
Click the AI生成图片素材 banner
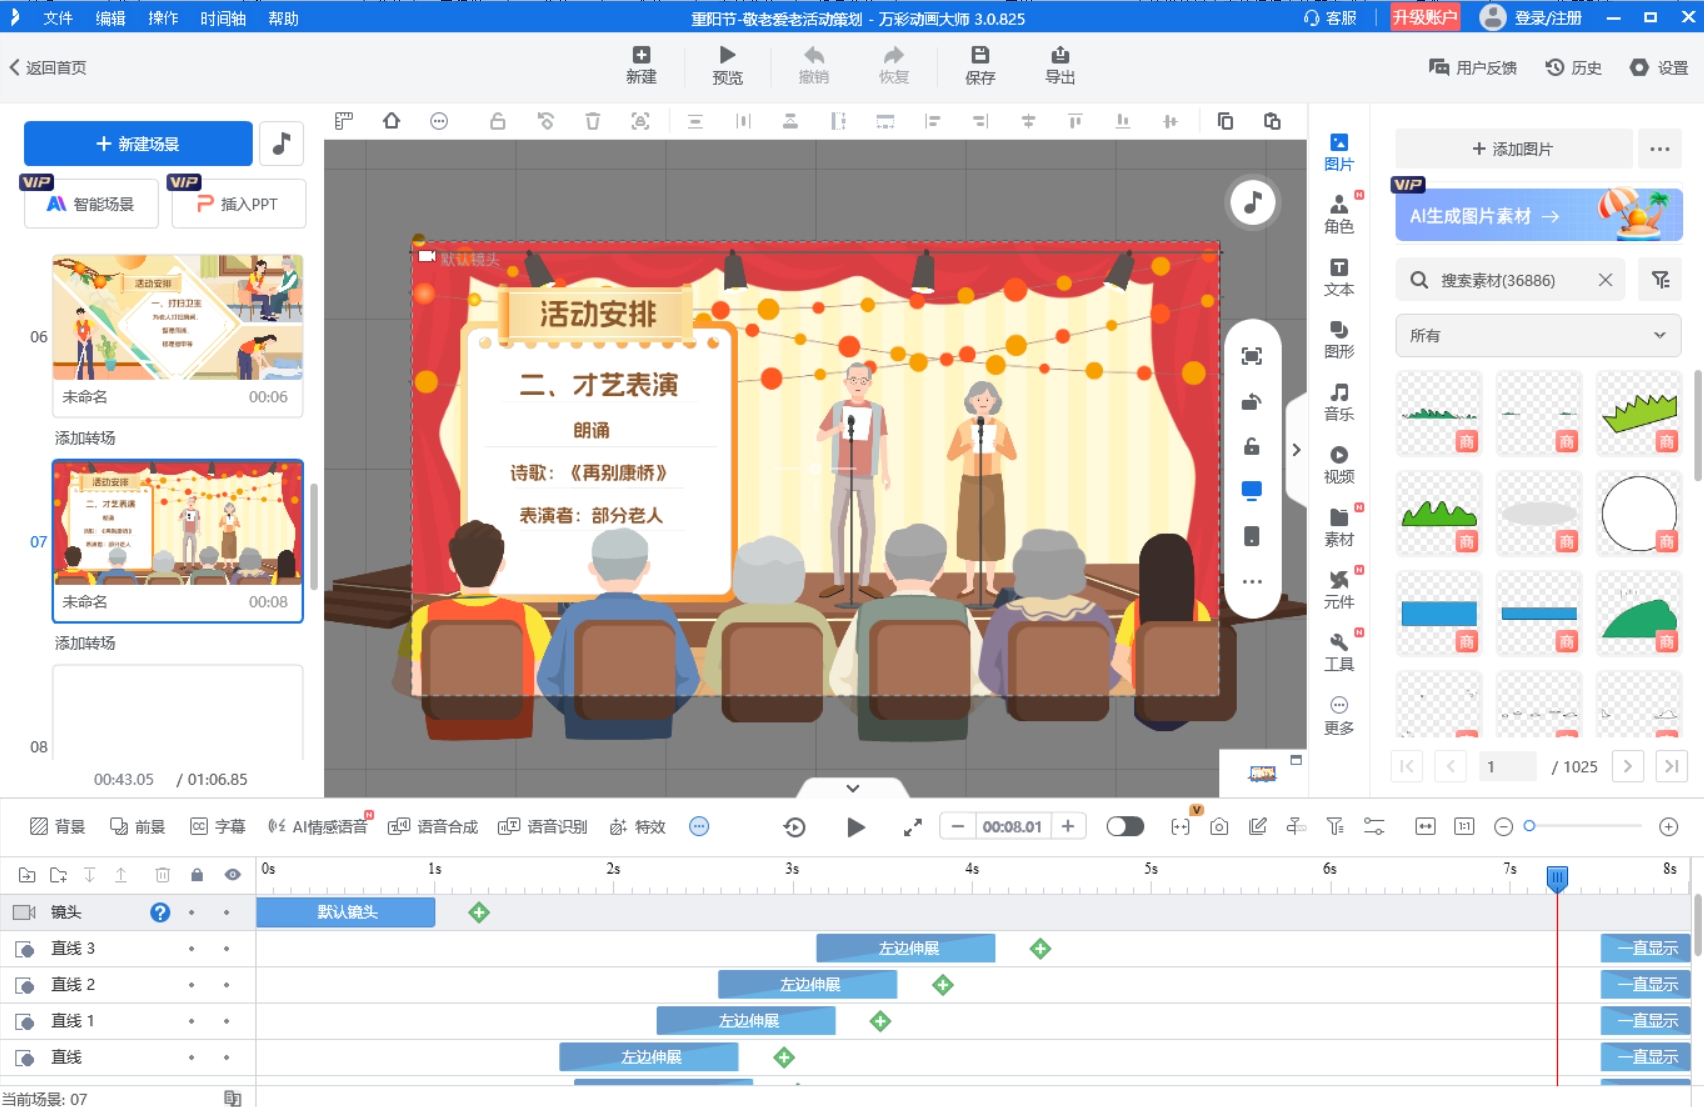click(1538, 215)
